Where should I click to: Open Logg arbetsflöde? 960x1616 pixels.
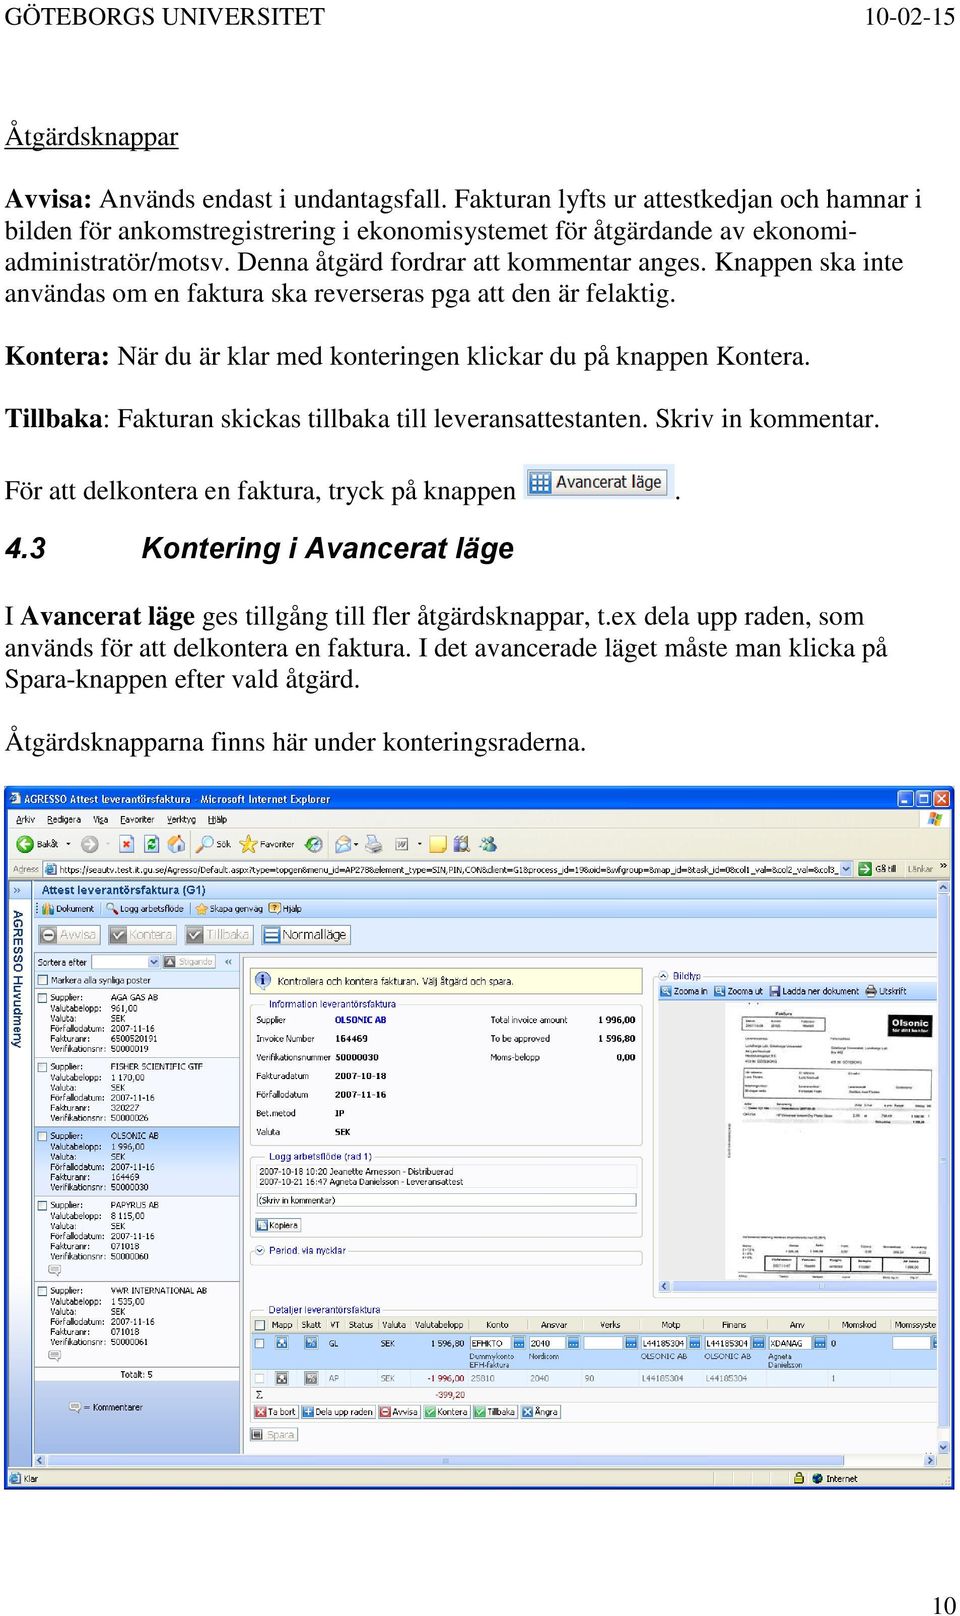(145, 909)
